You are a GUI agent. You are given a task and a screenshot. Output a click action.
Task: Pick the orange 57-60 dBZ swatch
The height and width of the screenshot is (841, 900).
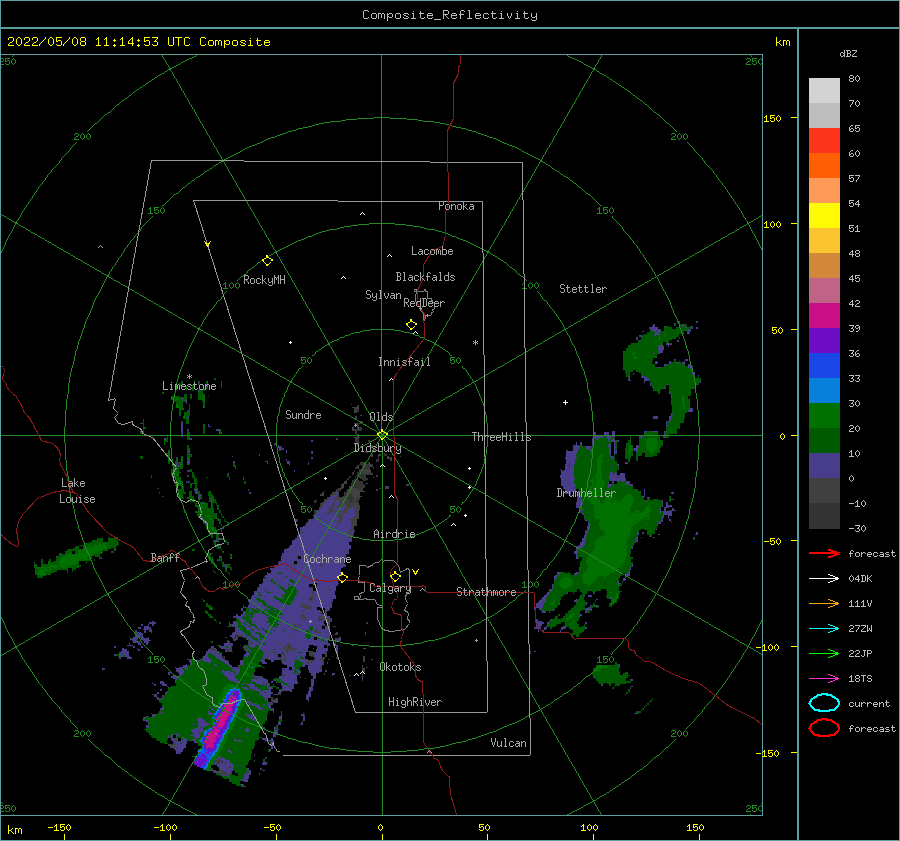click(824, 166)
